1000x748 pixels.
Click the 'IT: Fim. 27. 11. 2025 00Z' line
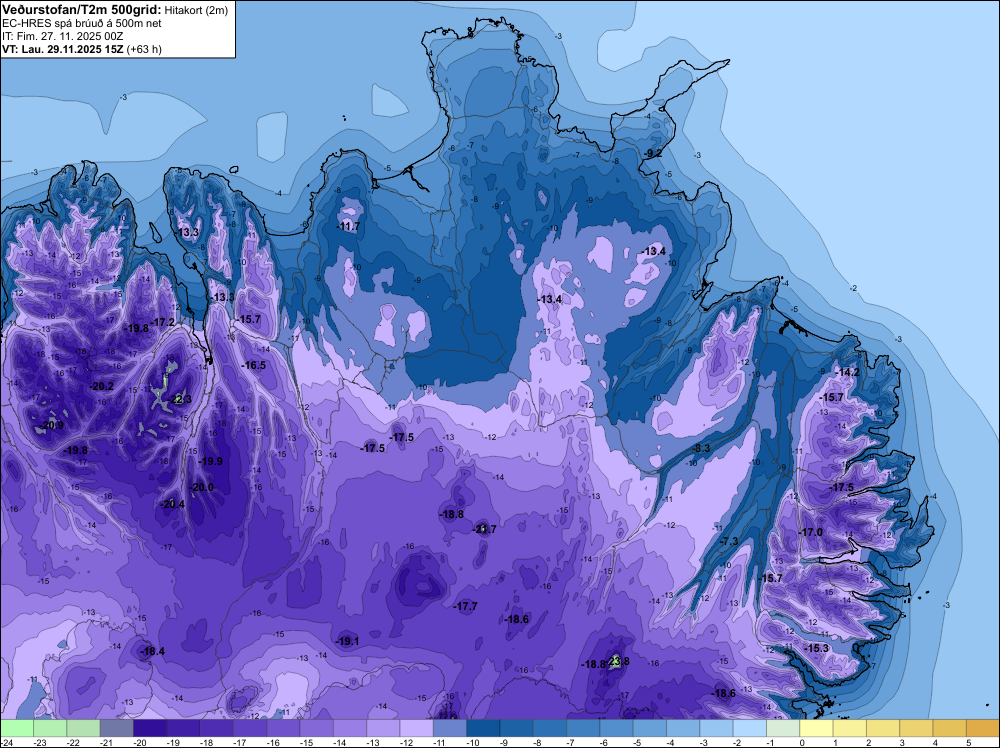pyautogui.click(x=62, y=36)
